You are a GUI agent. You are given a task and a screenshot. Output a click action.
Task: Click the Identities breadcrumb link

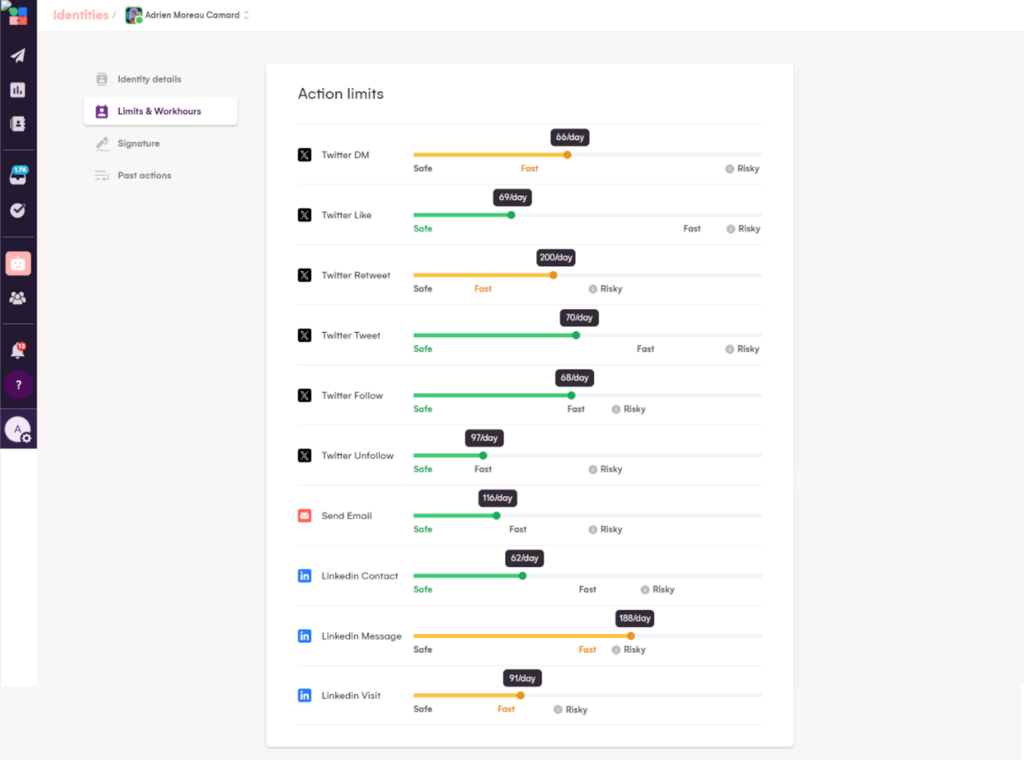click(x=80, y=15)
